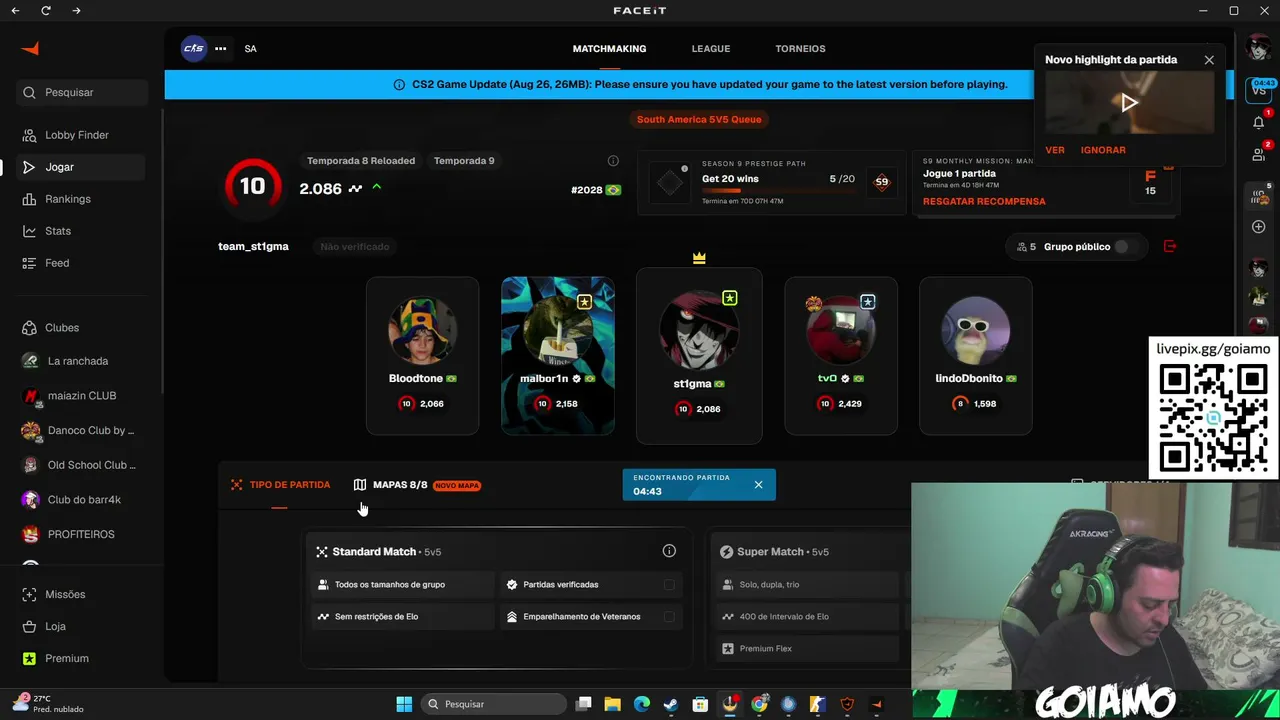1280x720 pixels.
Task: Open Counter-Strike icon in the taskbar
Action: [817, 704]
